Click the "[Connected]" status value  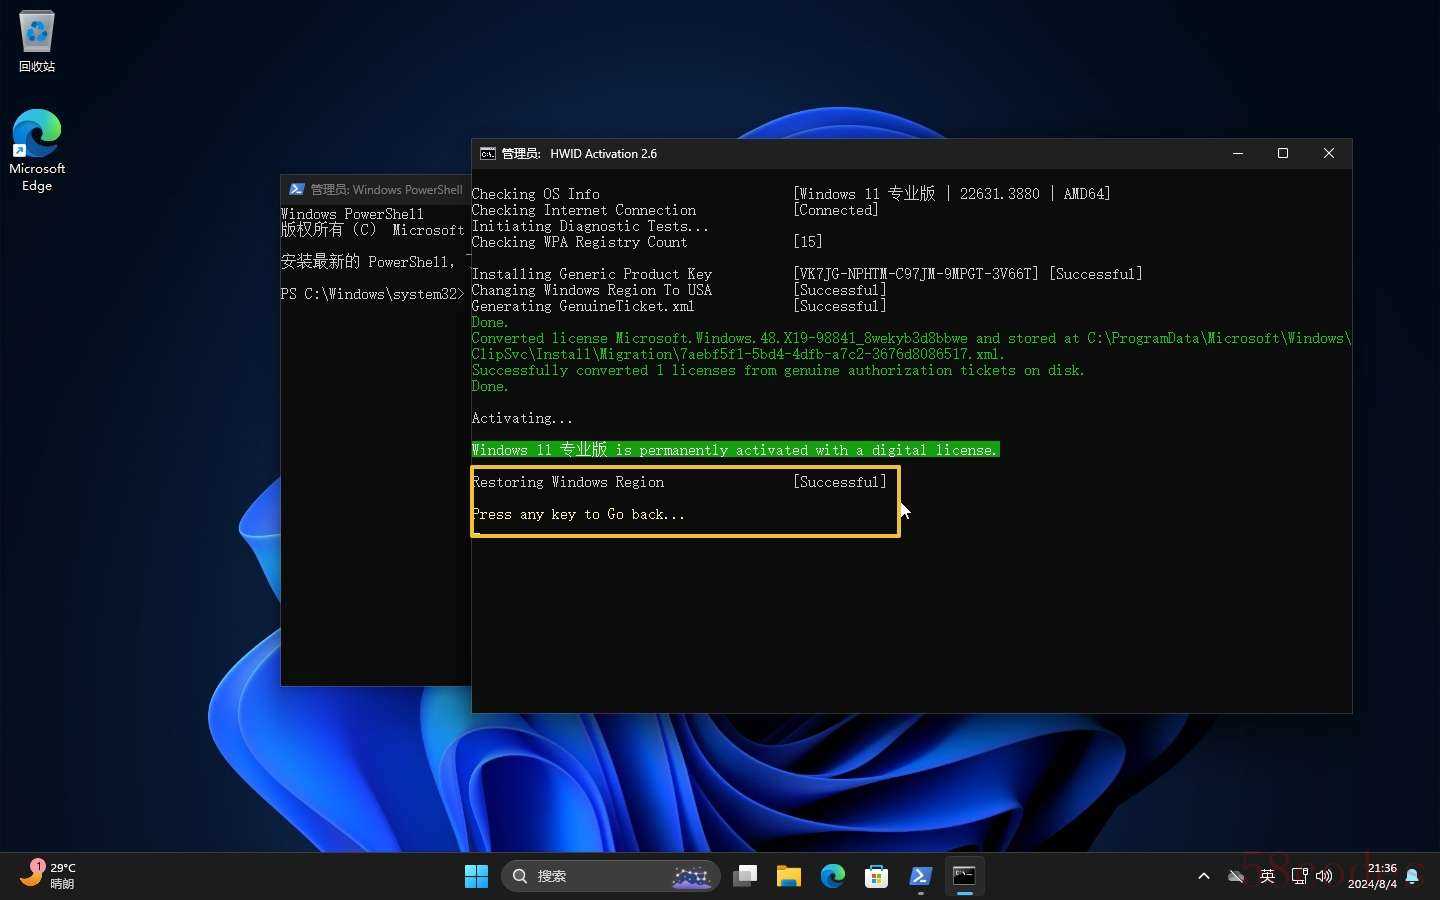click(836, 210)
